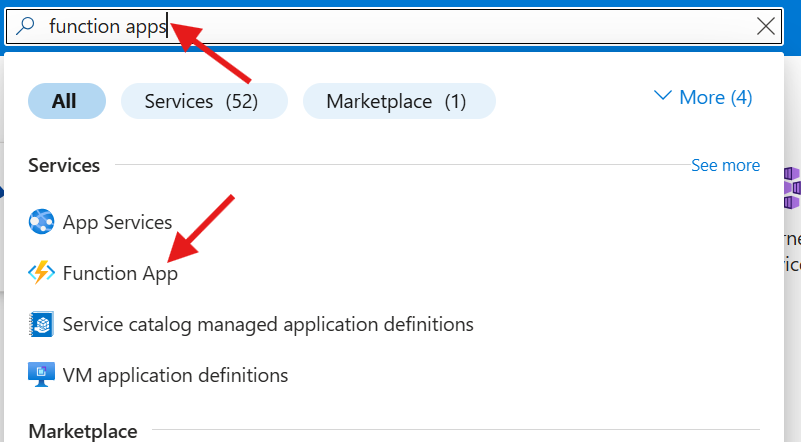Select the All filter pill
The height and width of the screenshot is (442, 801).
(x=66, y=101)
